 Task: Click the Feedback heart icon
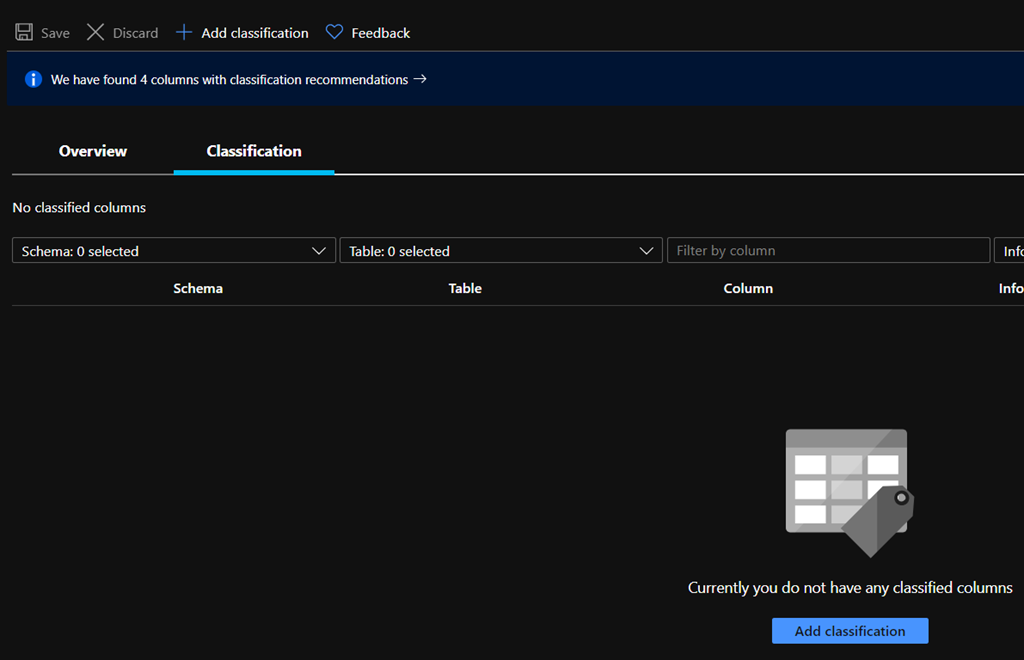[x=334, y=32]
